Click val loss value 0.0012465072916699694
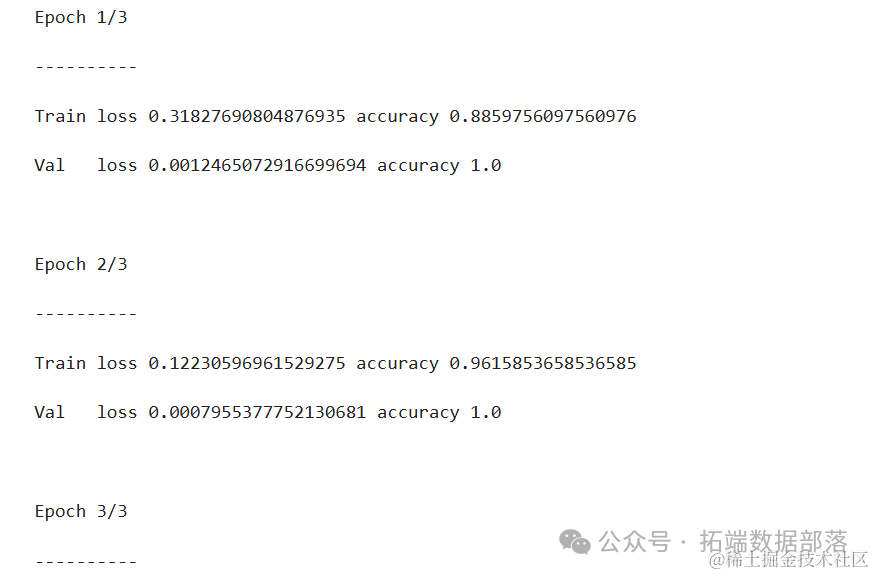This screenshot has width=875, height=576. [257, 165]
